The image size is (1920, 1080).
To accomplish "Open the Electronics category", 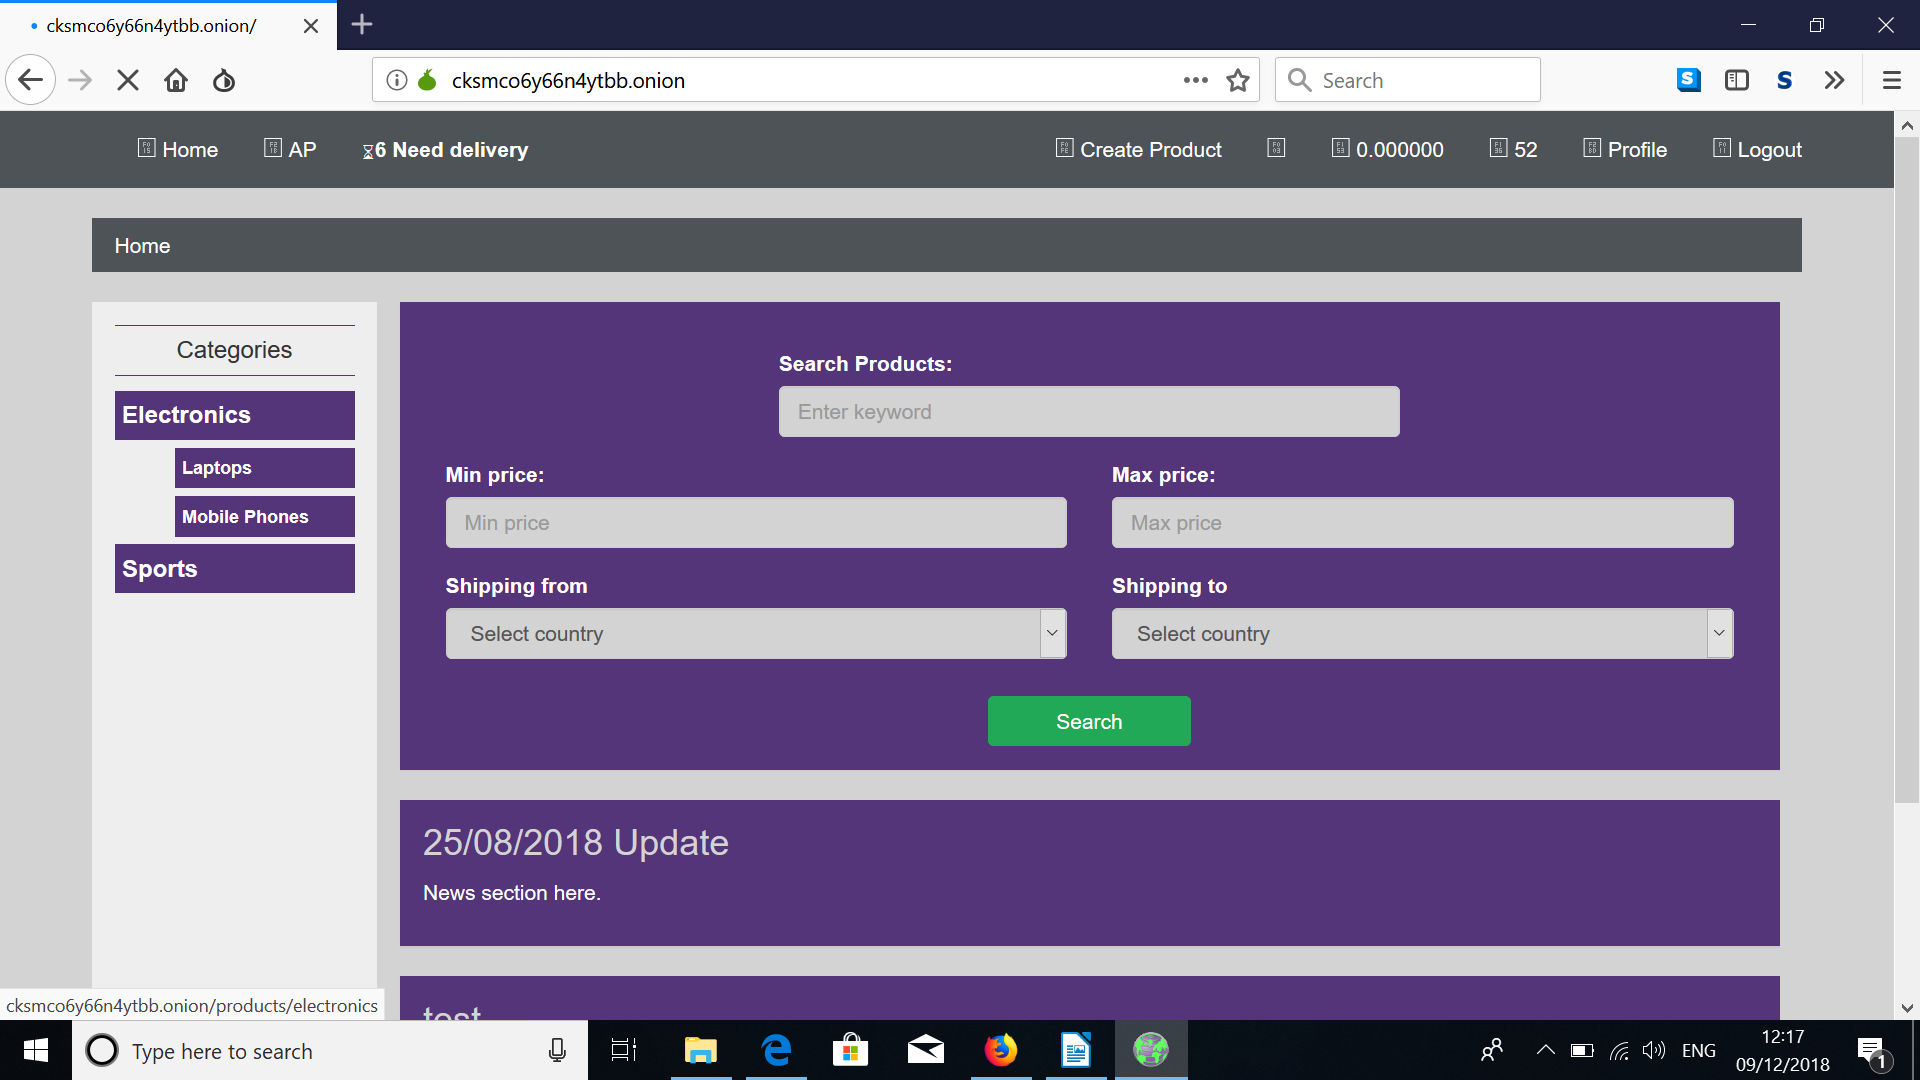I will click(235, 415).
